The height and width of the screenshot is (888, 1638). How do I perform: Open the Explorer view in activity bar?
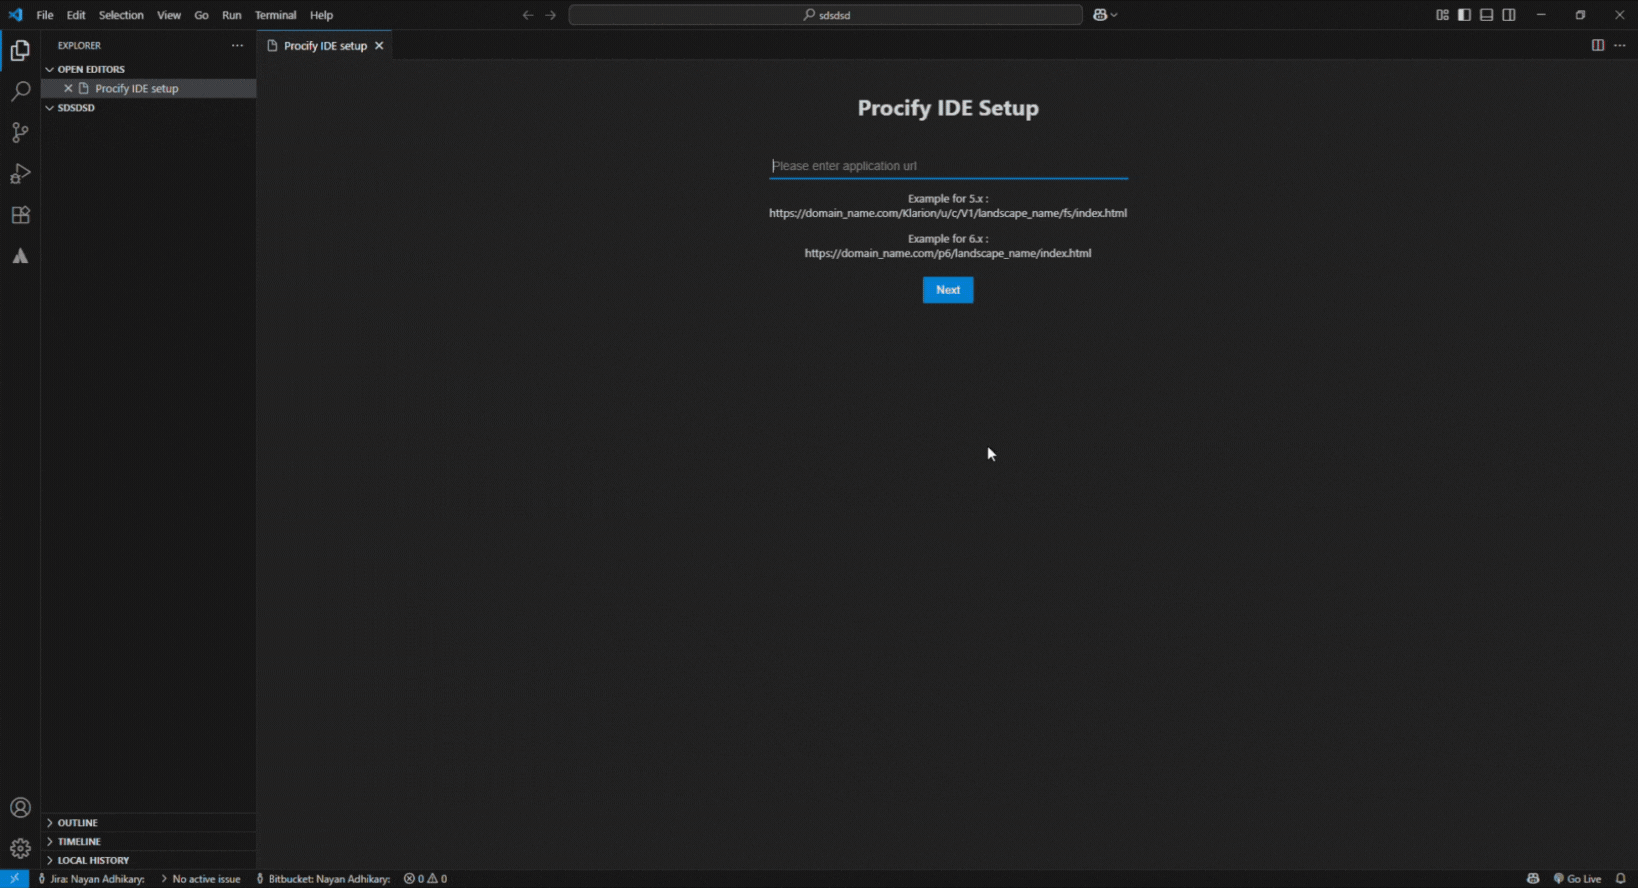point(20,50)
